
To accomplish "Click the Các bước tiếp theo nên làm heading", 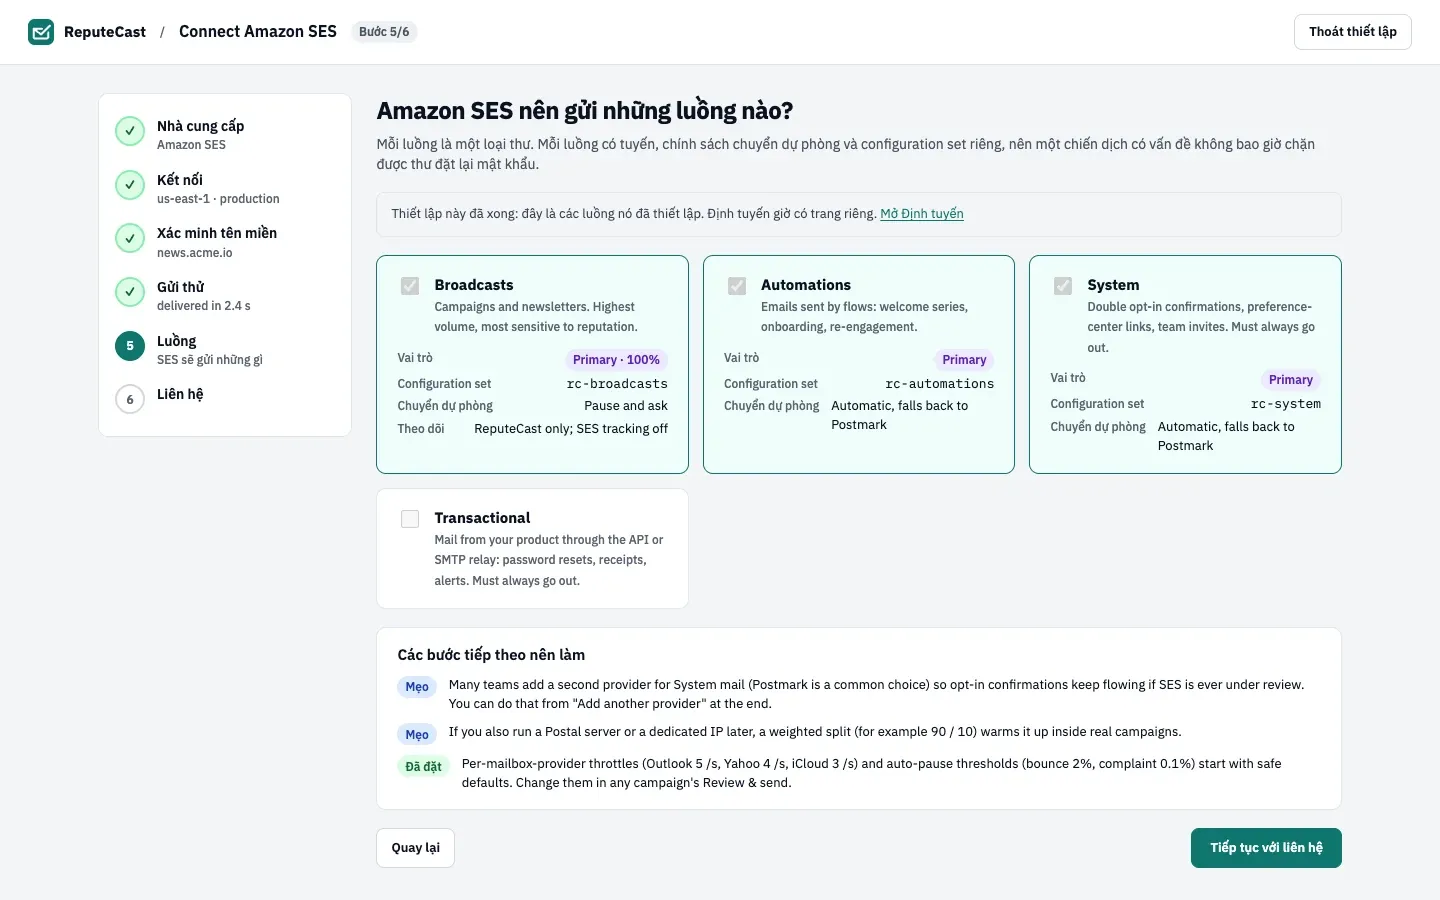I will click(491, 655).
